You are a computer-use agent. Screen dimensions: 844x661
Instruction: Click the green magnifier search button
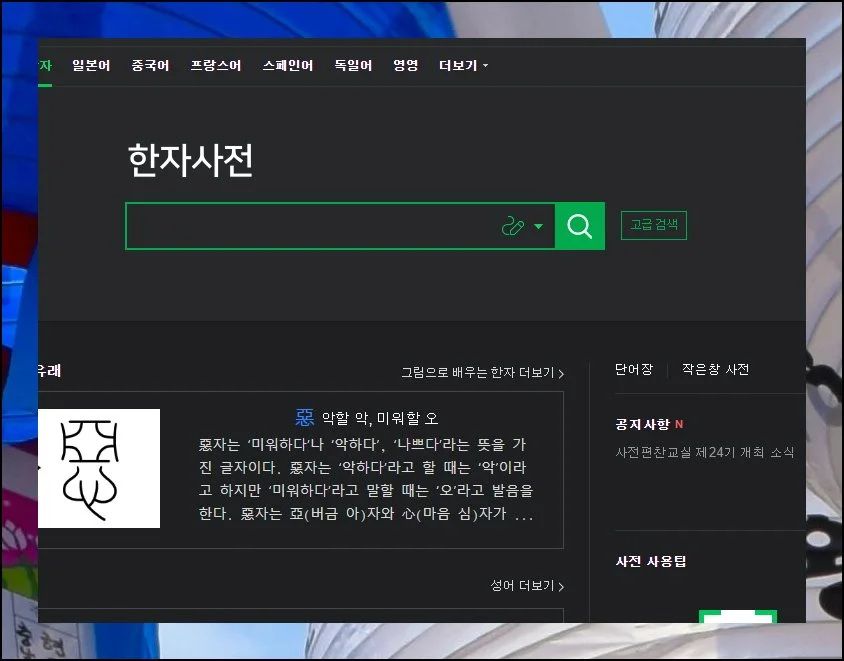click(x=580, y=226)
